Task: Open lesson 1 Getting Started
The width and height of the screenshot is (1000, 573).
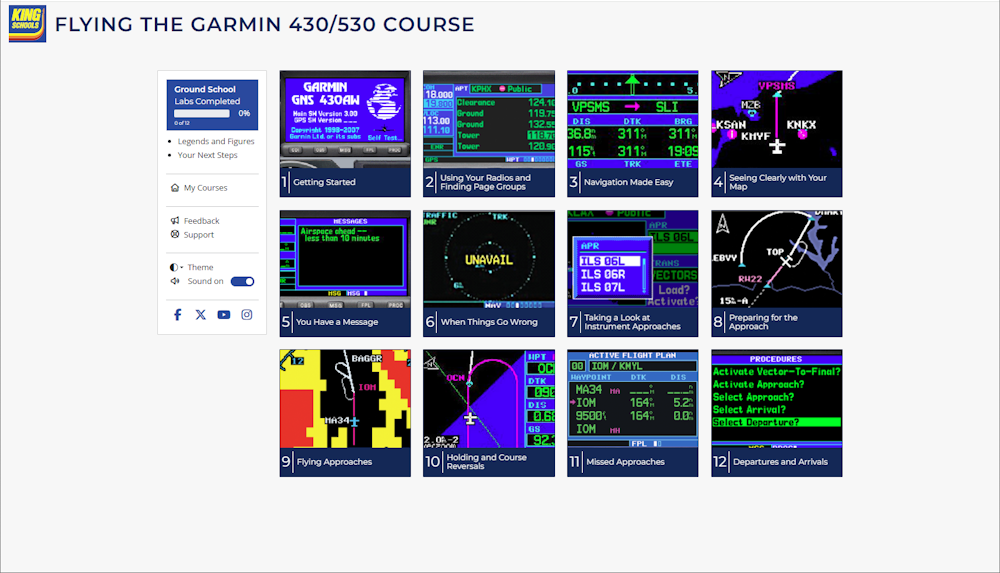Action: 345,133
